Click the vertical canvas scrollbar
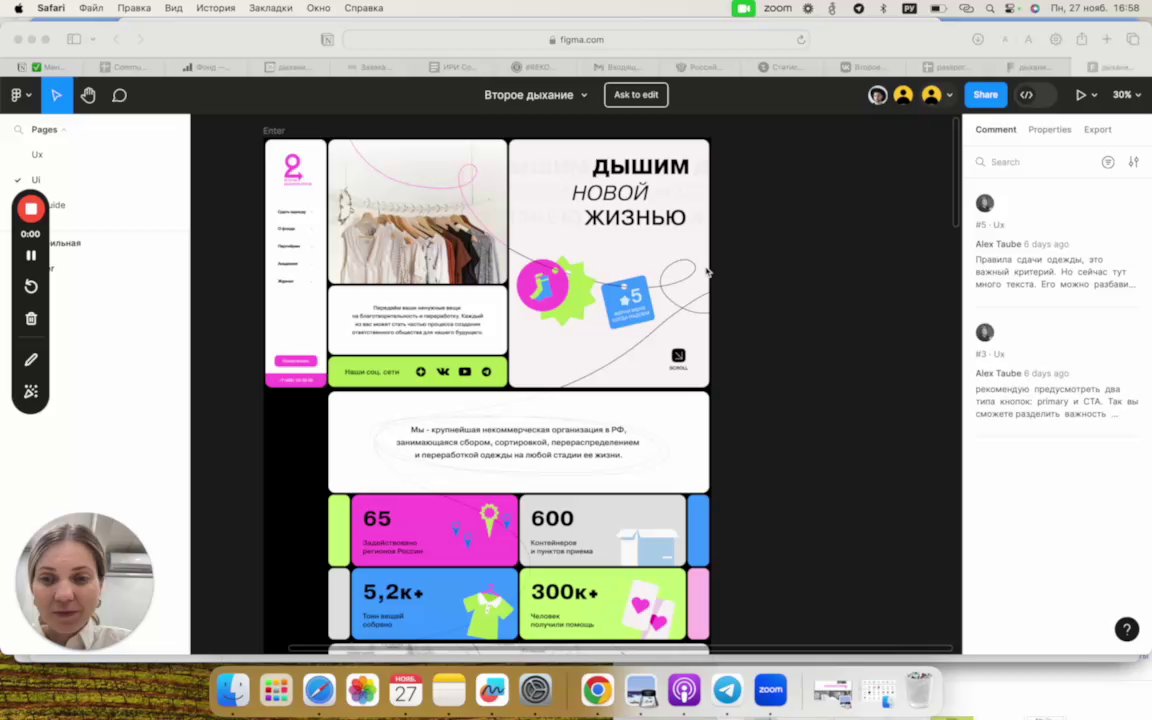Image resolution: width=1152 pixels, height=720 pixels. coord(956,173)
